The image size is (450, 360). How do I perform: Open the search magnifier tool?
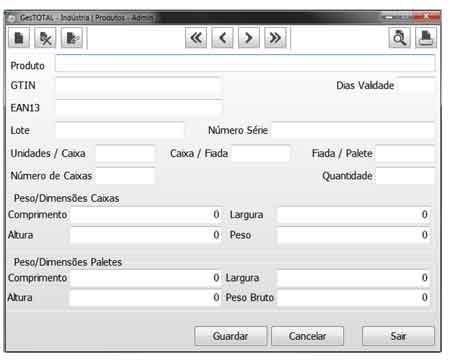point(399,38)
